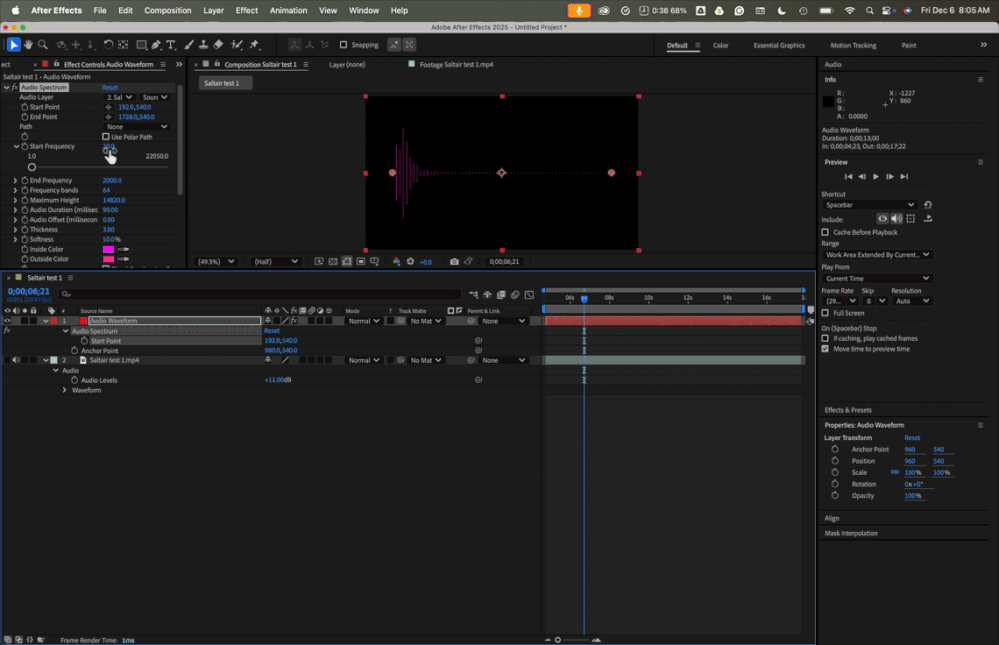Select the Roto Brush tool

[237, 45]
